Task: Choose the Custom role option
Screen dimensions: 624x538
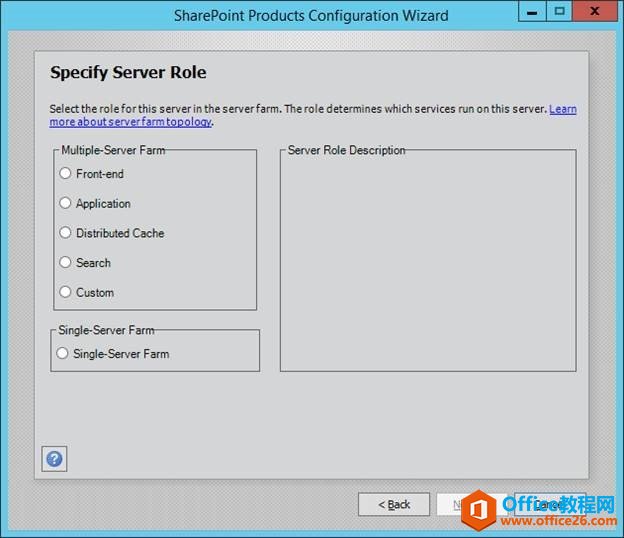Action: 65,292
